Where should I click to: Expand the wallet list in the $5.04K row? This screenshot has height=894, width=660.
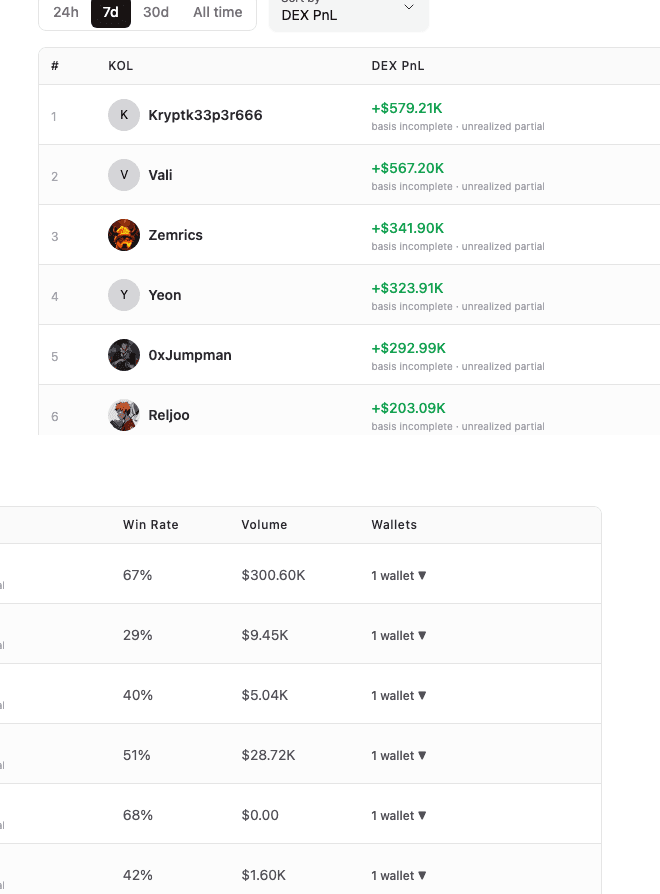[398, 696]
